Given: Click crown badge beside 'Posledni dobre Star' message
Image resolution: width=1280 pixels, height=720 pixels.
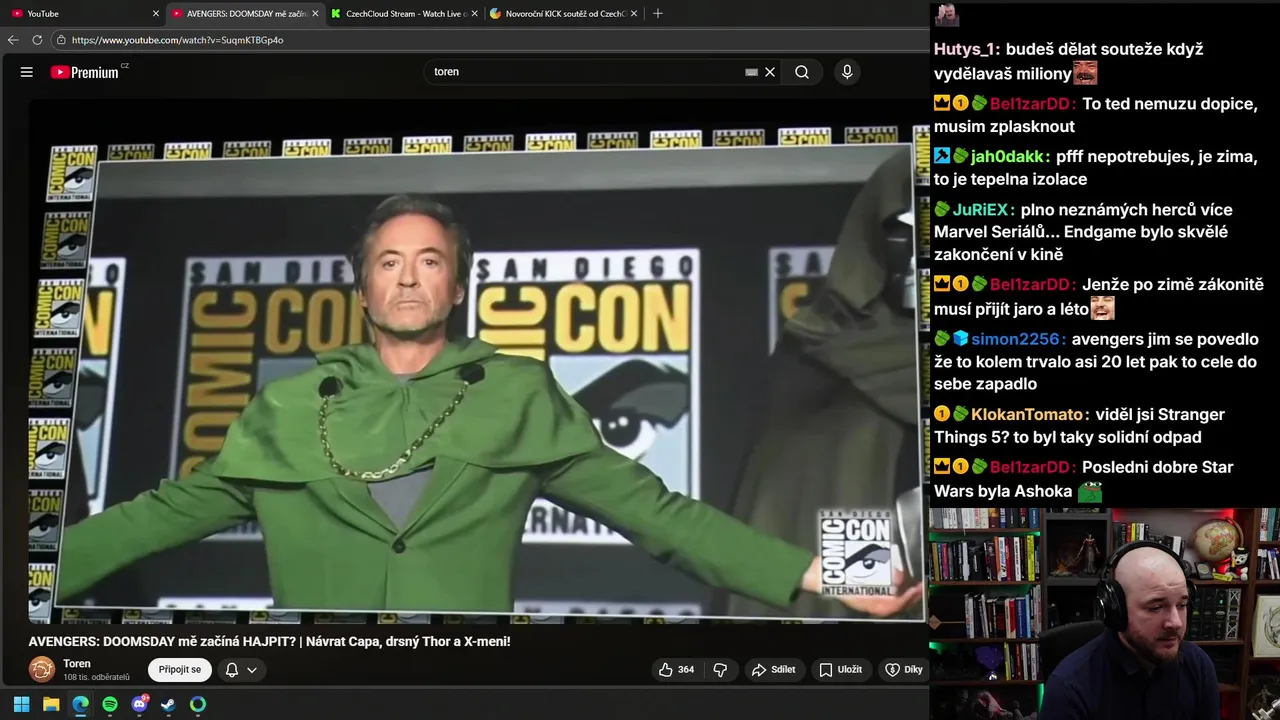Looking at the screenshot, I should [x=942, y=467].
